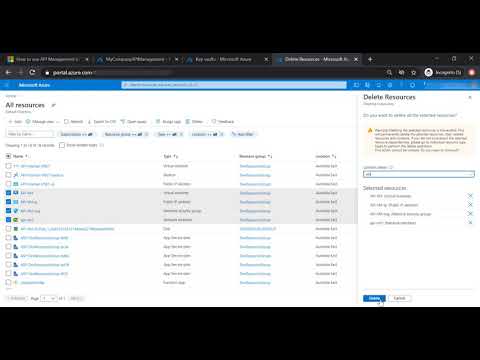Open the Subscription filter pill
The width and height of the screenshot is (480, 360).
tap(76, 134)
